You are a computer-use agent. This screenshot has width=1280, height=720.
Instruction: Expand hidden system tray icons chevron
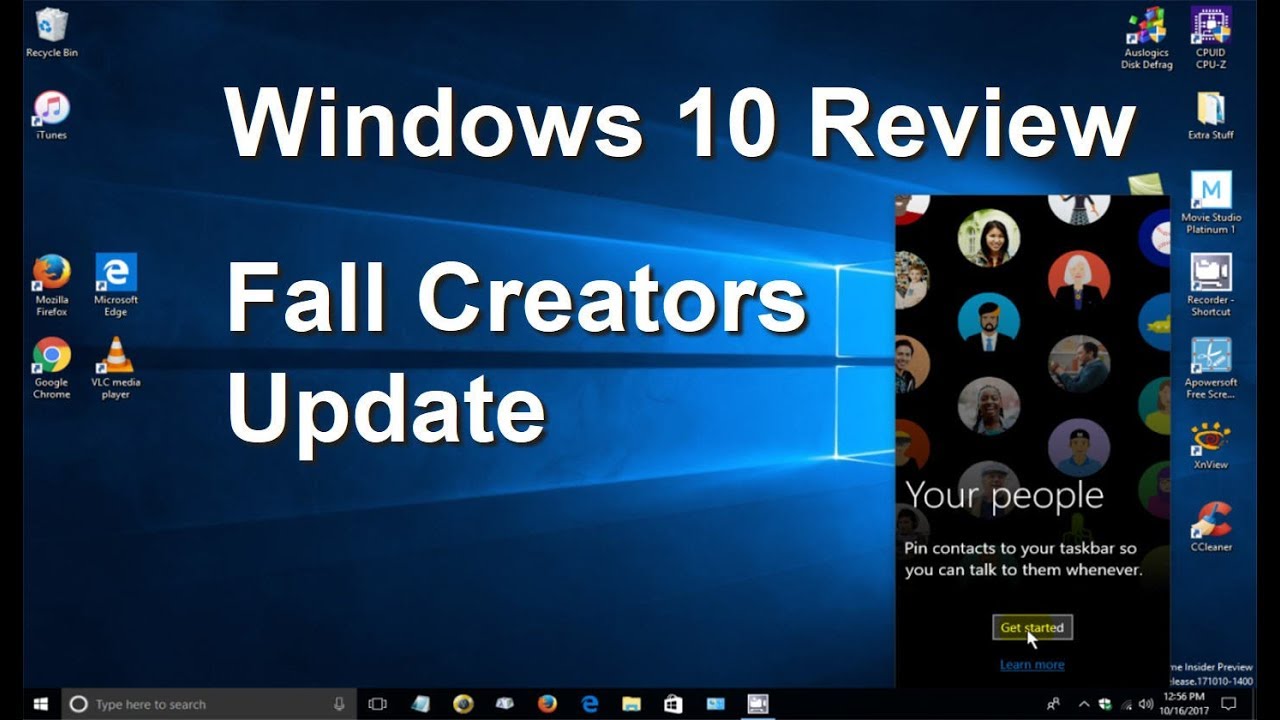tap(1083, 704)
